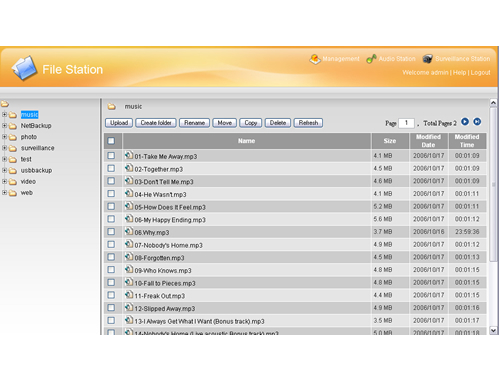Open the video folder in tree

(28, 182)
